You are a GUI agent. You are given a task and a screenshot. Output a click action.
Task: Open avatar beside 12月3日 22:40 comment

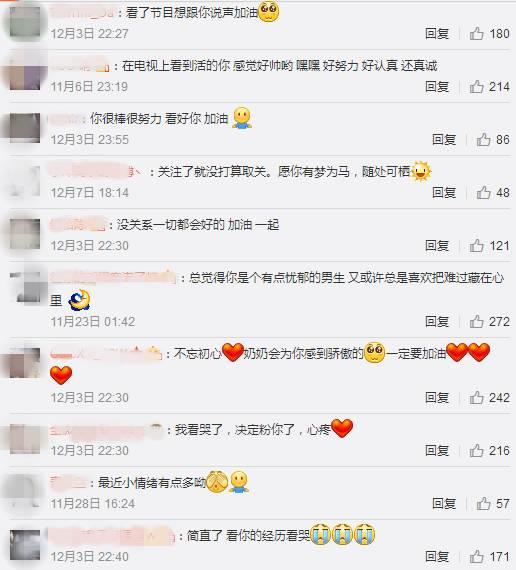coord(25,545)
